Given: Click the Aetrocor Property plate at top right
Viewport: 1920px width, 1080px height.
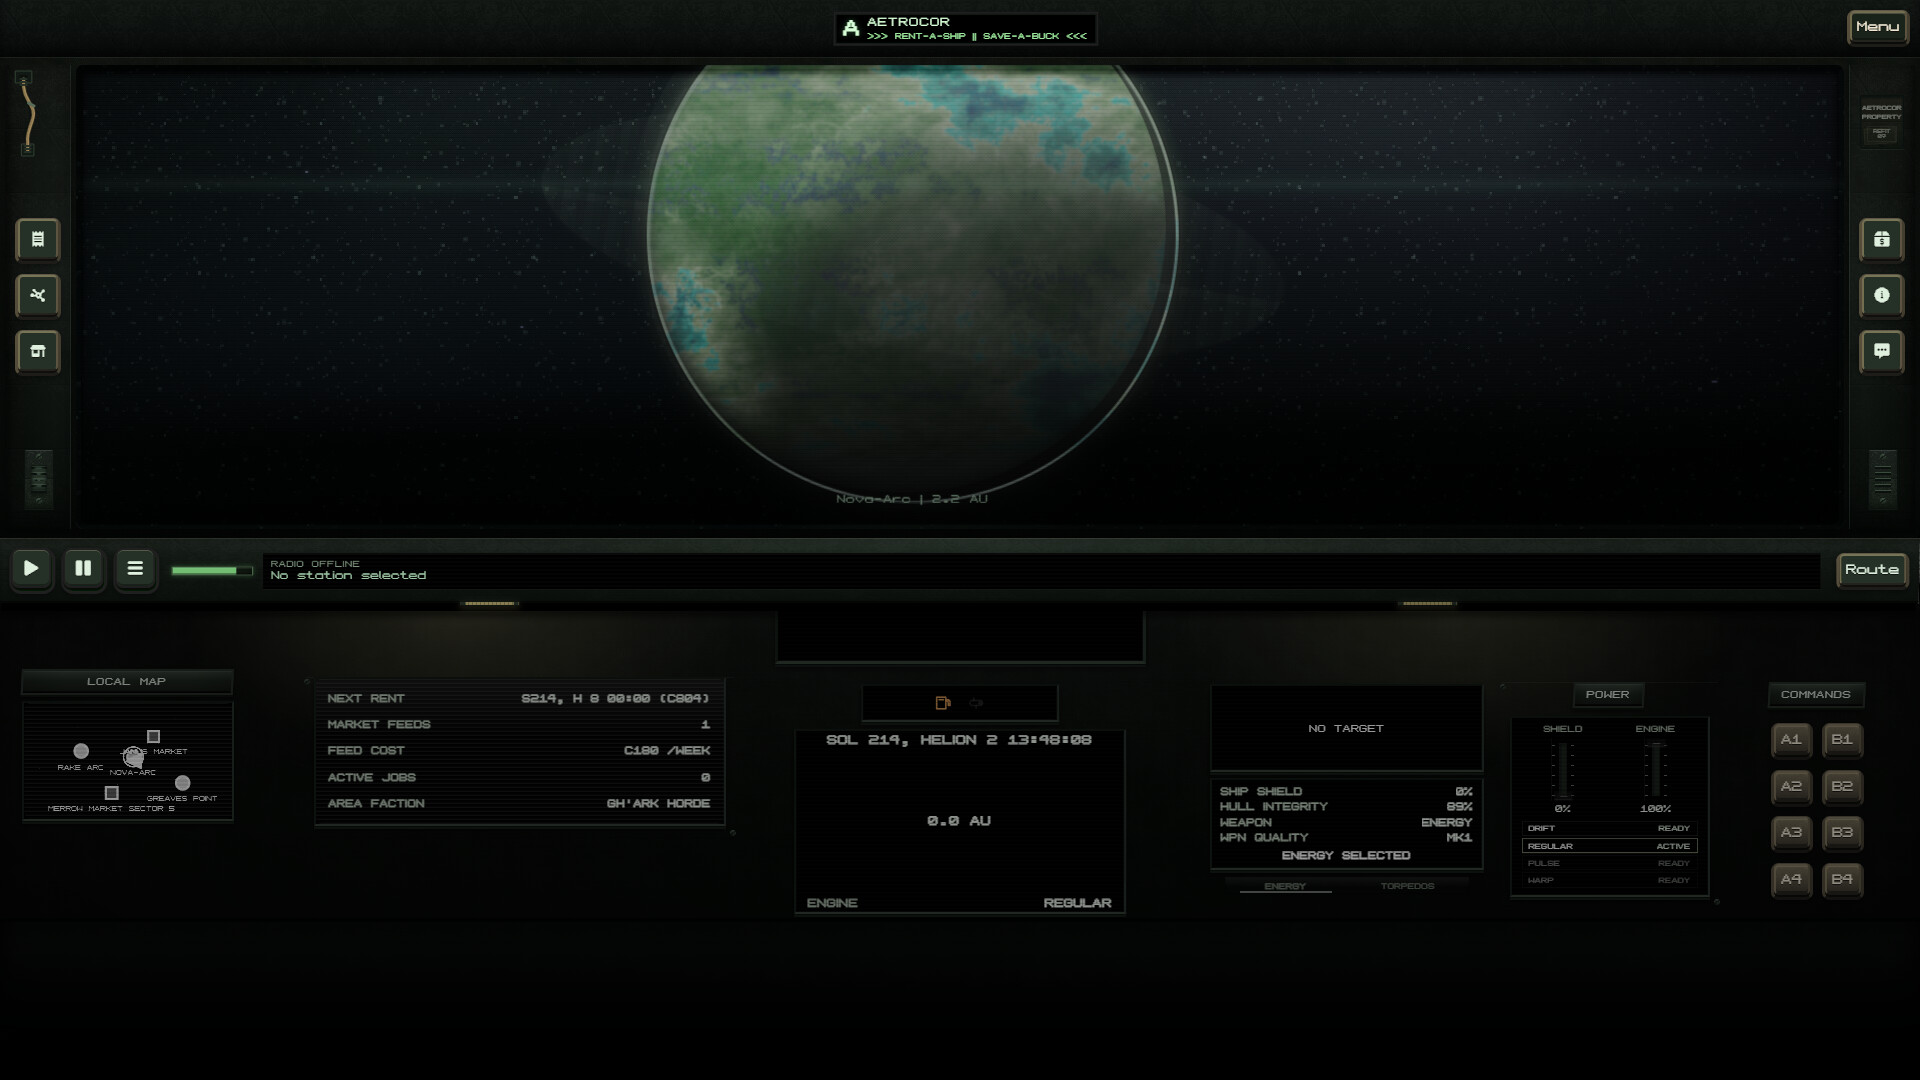Looking at the screenshot, I should coord(1881,123).
